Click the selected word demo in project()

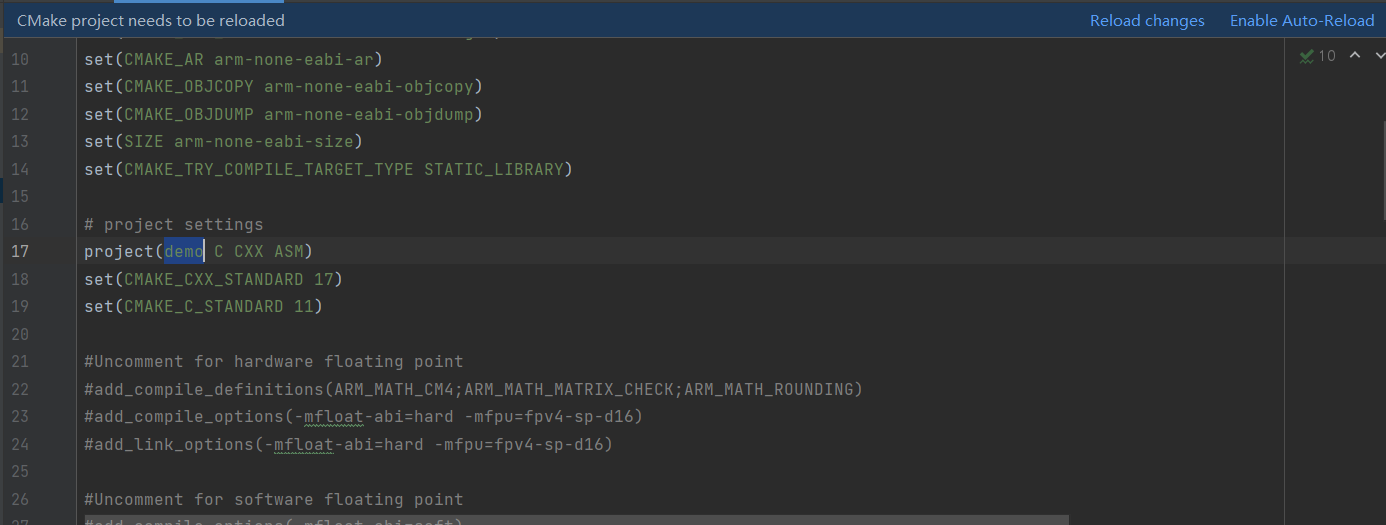pos(184,251)
